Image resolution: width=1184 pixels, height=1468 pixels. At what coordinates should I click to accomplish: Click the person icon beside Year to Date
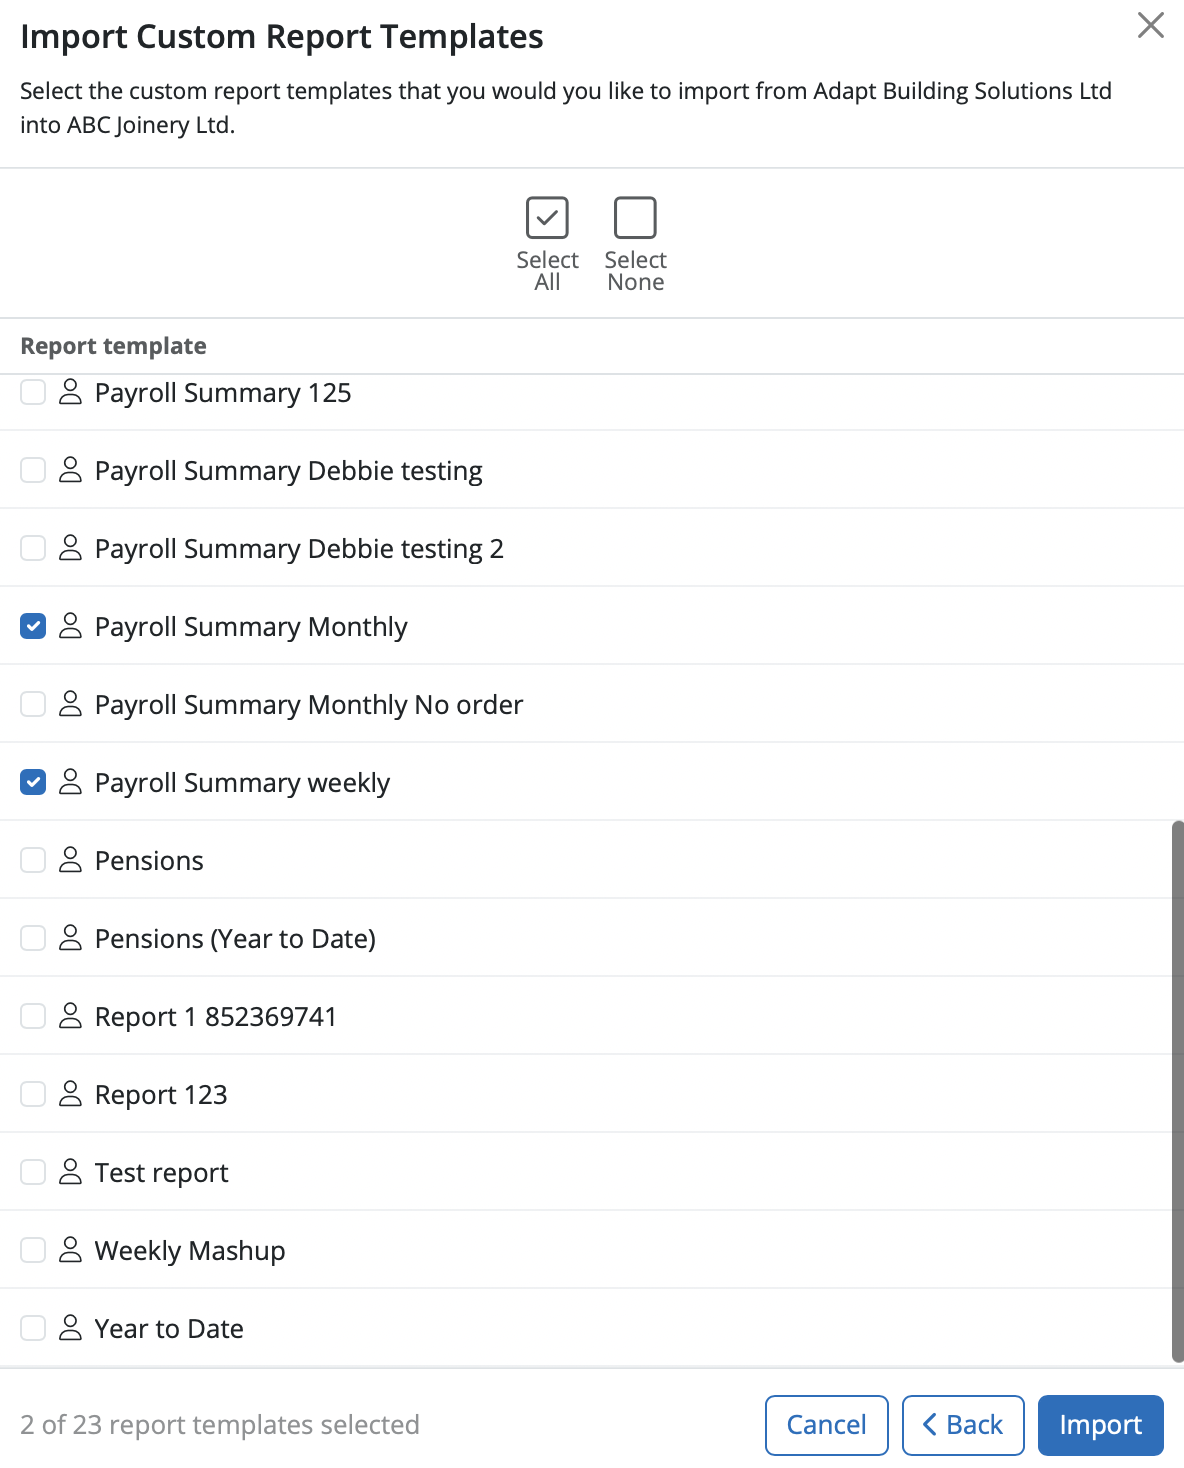point(70,1328)
